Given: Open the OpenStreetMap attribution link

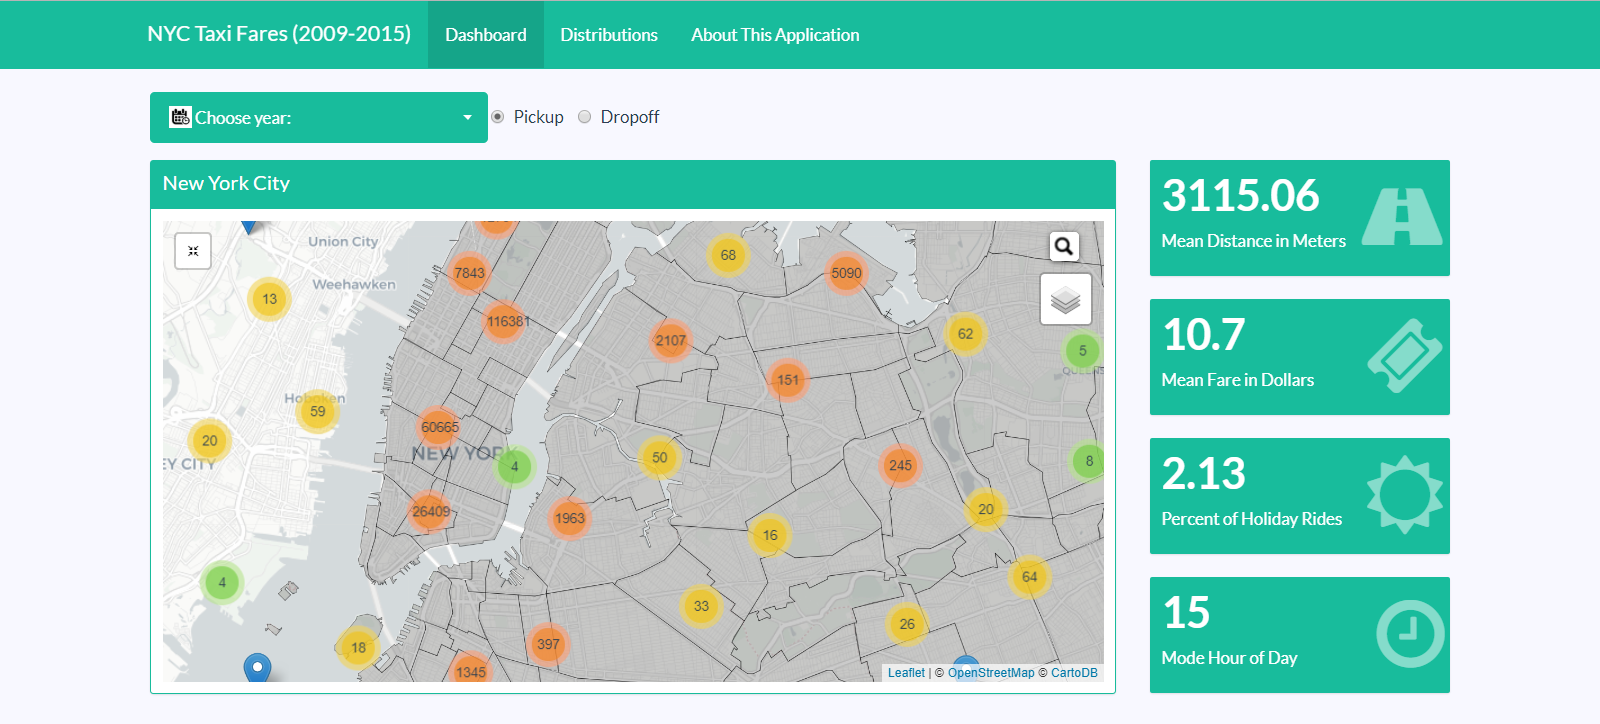Looking at the screenshot, I should (x=991, y=673).
